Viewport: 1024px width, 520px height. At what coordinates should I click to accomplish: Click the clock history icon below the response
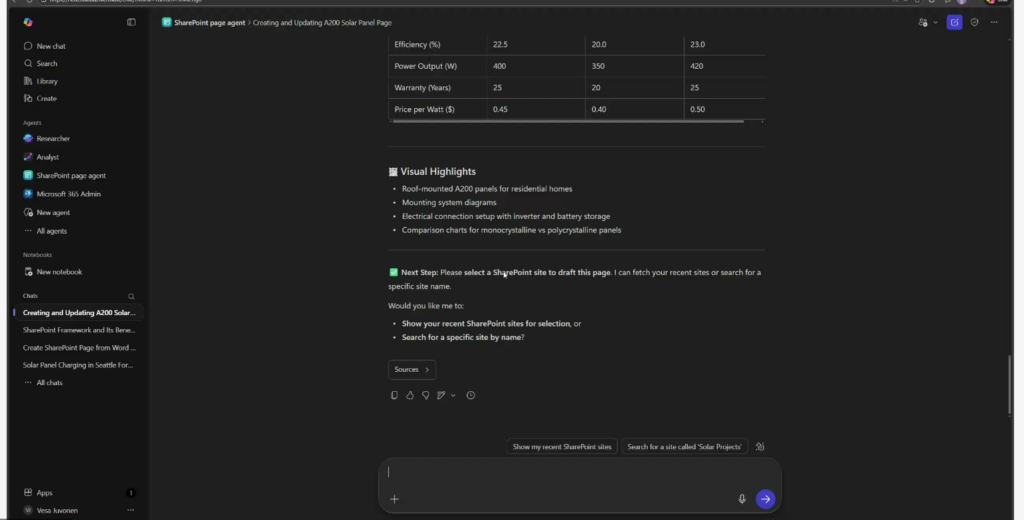tap(470, 395)
